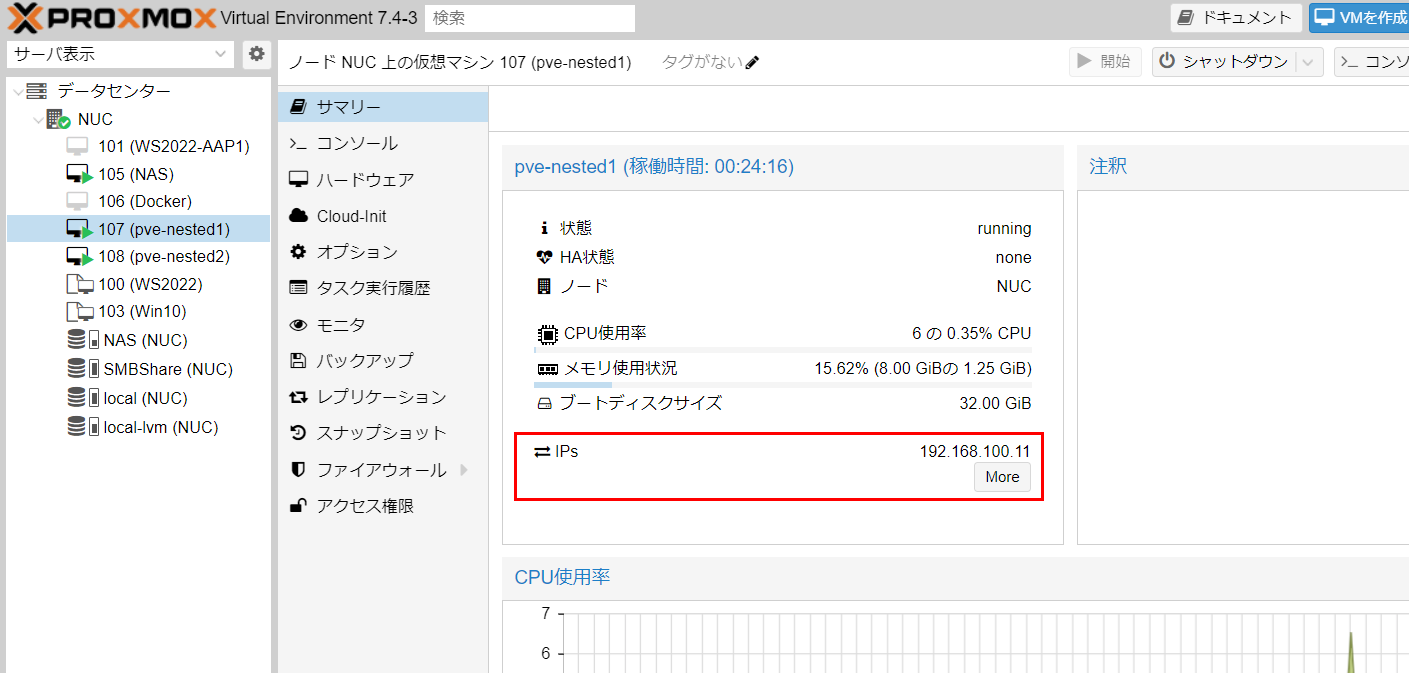Click the gear icon beside オプション
1409x673 pixels.
pyautogui.click(x=298, y=252)
